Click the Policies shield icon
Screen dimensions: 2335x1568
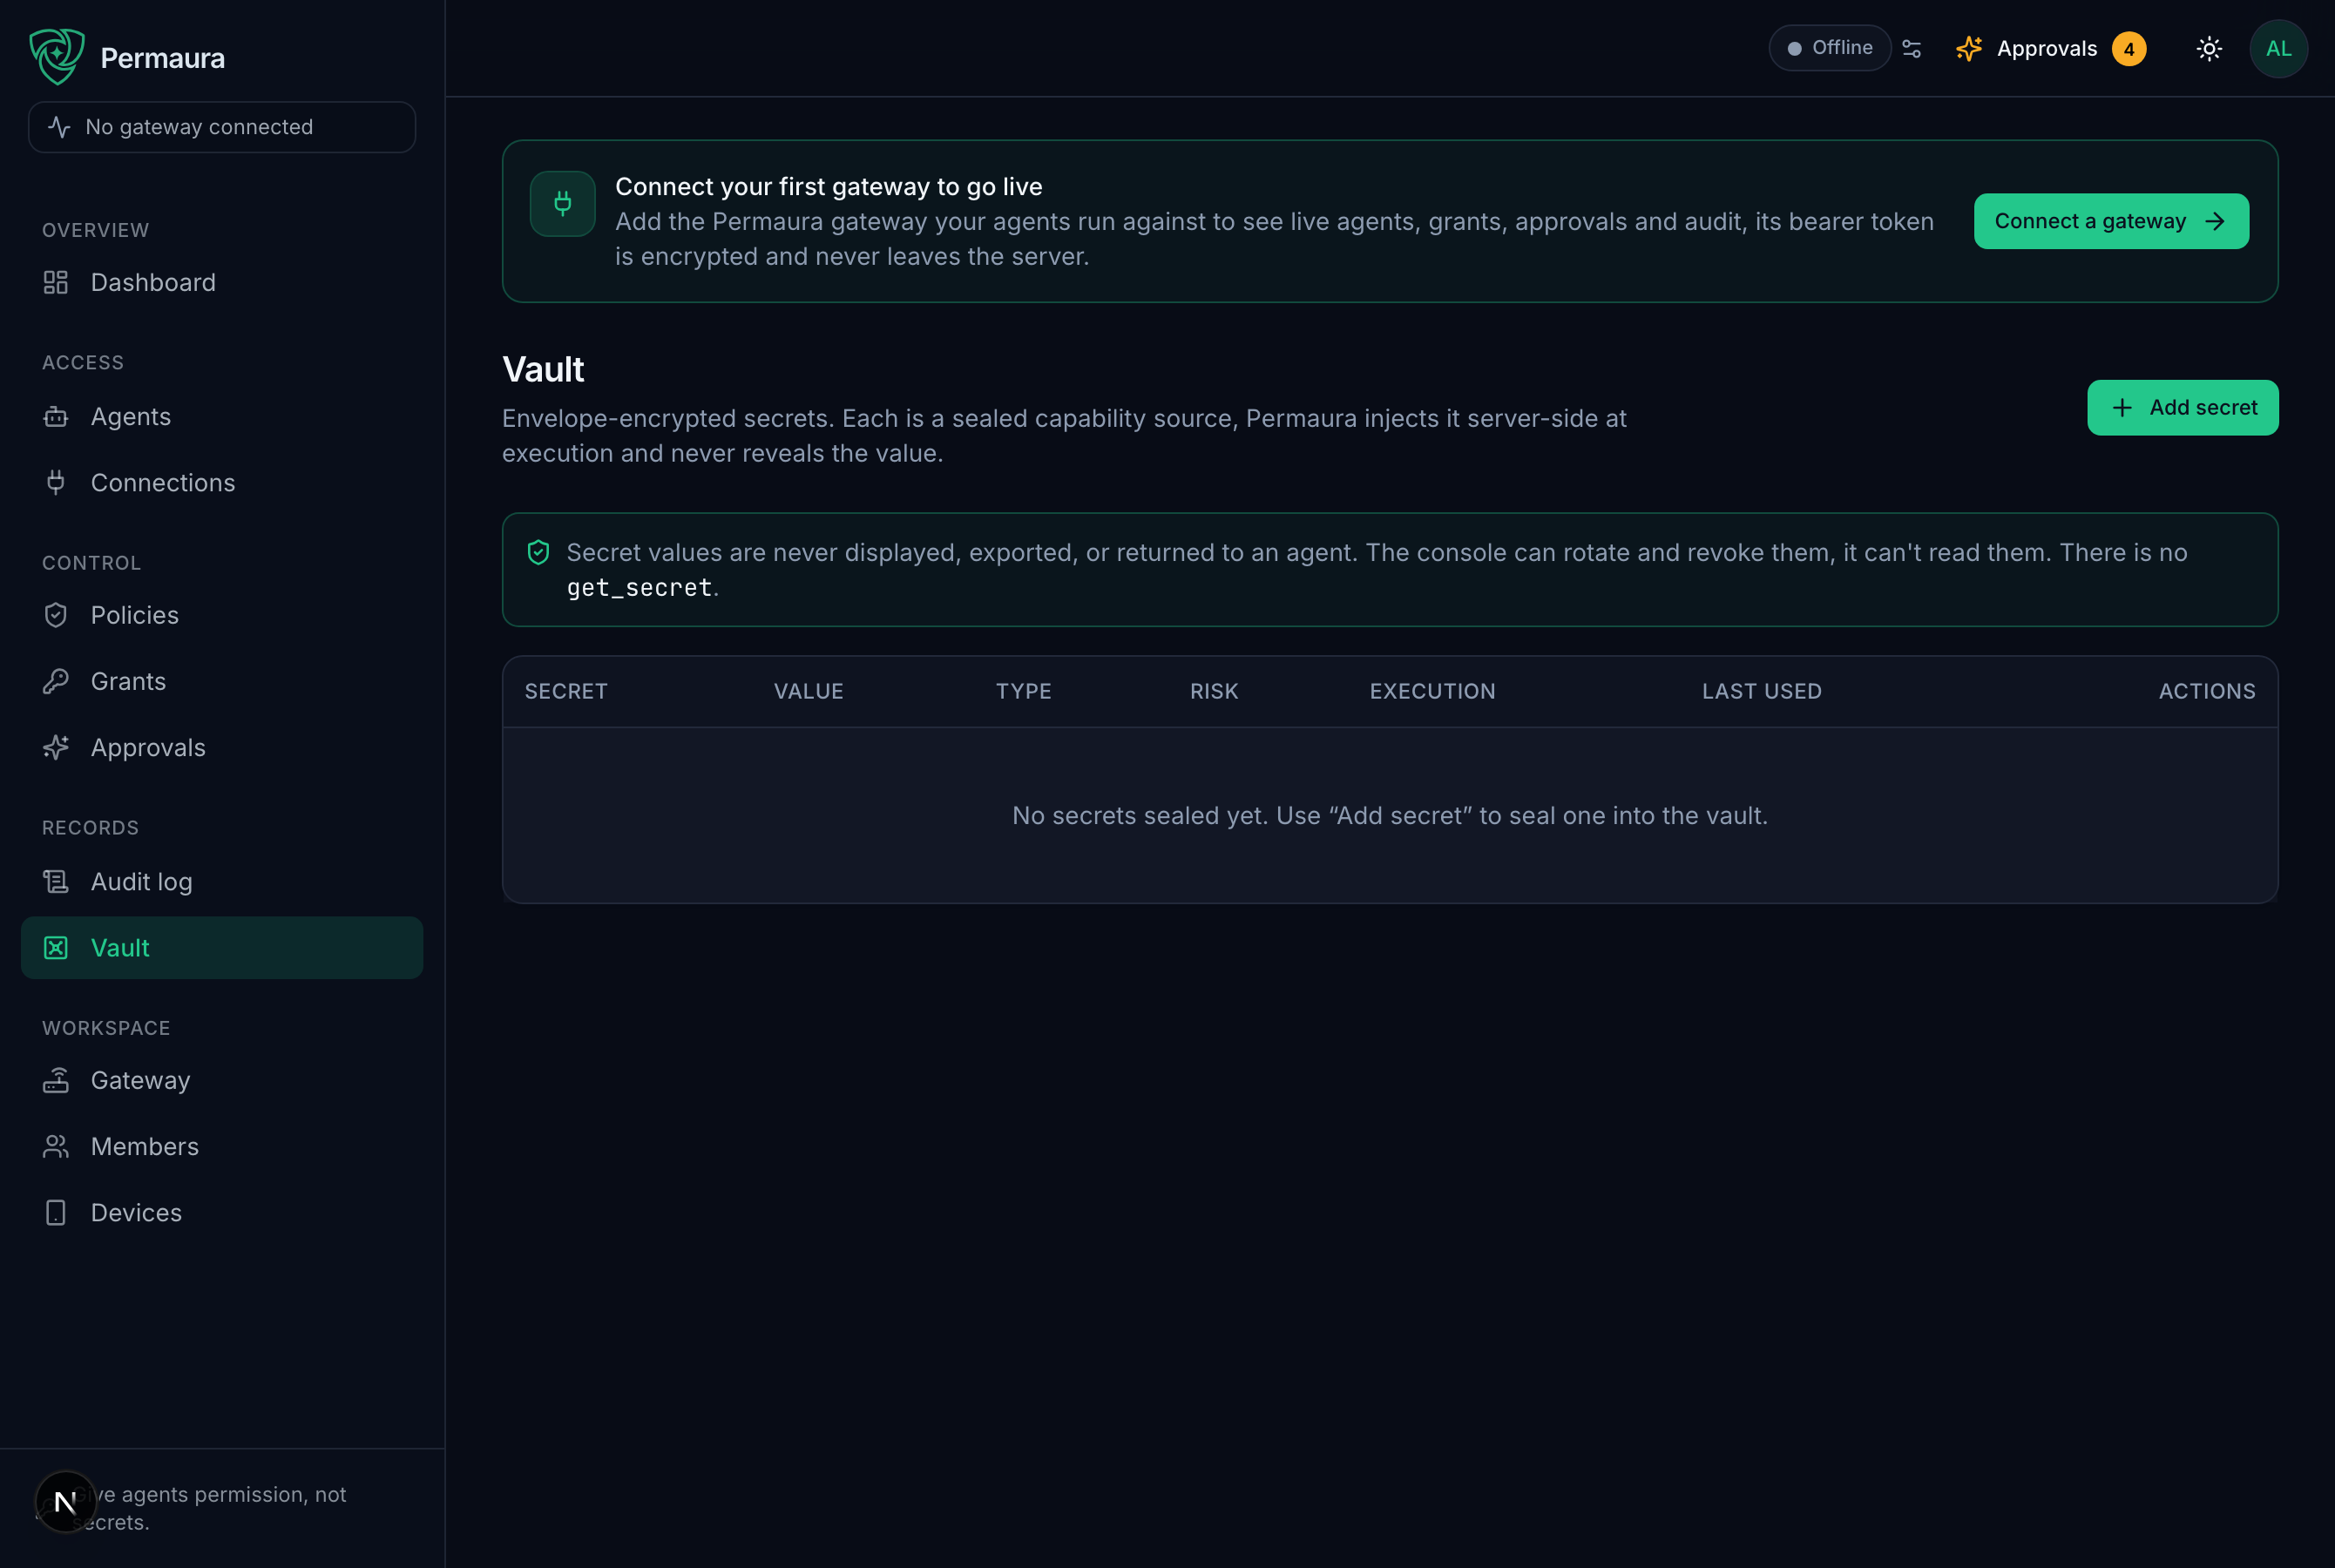pyautogui.click(x=56, y=615)
